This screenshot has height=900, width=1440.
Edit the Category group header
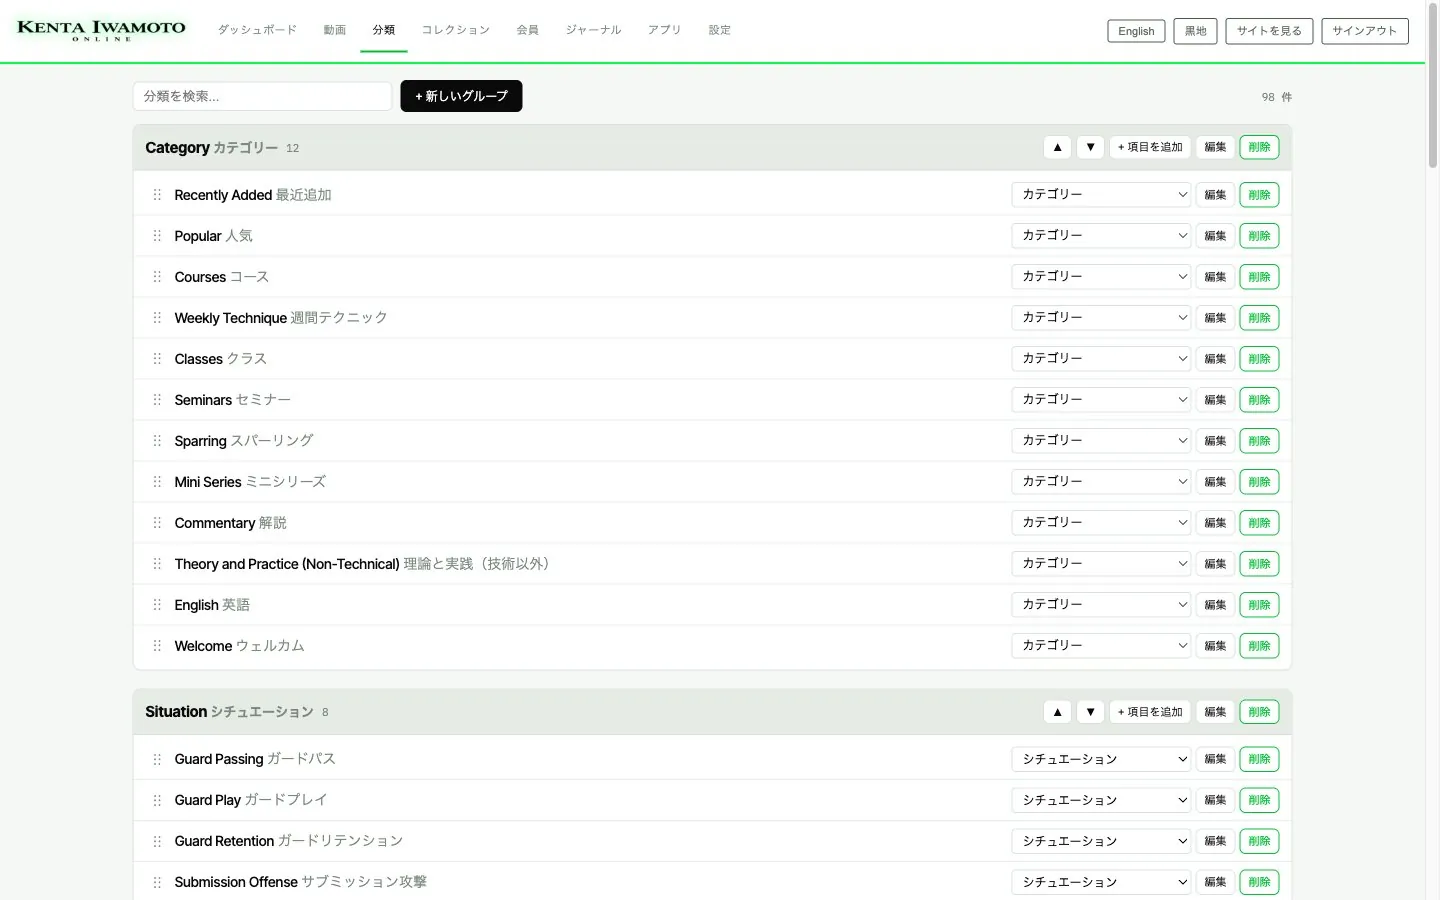pos(1215,147)
